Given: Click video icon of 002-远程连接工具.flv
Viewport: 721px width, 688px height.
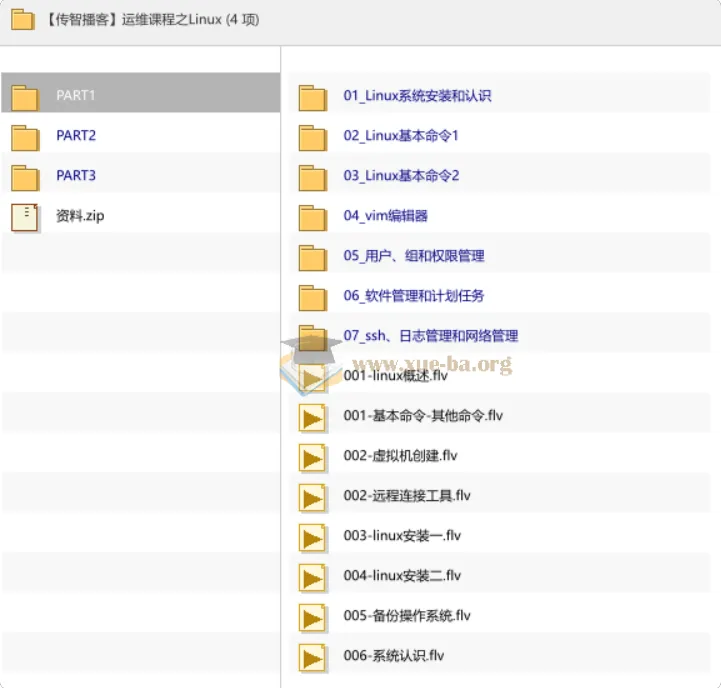Looking at the screenshot, I should [313, 498].
